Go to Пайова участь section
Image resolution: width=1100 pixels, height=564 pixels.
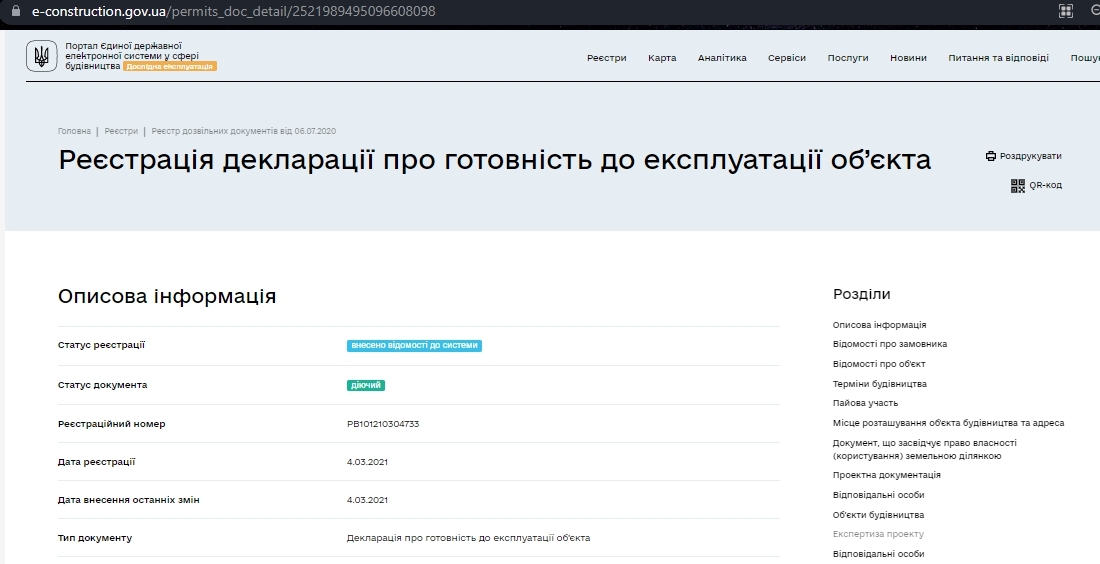(x=865, y=403)
